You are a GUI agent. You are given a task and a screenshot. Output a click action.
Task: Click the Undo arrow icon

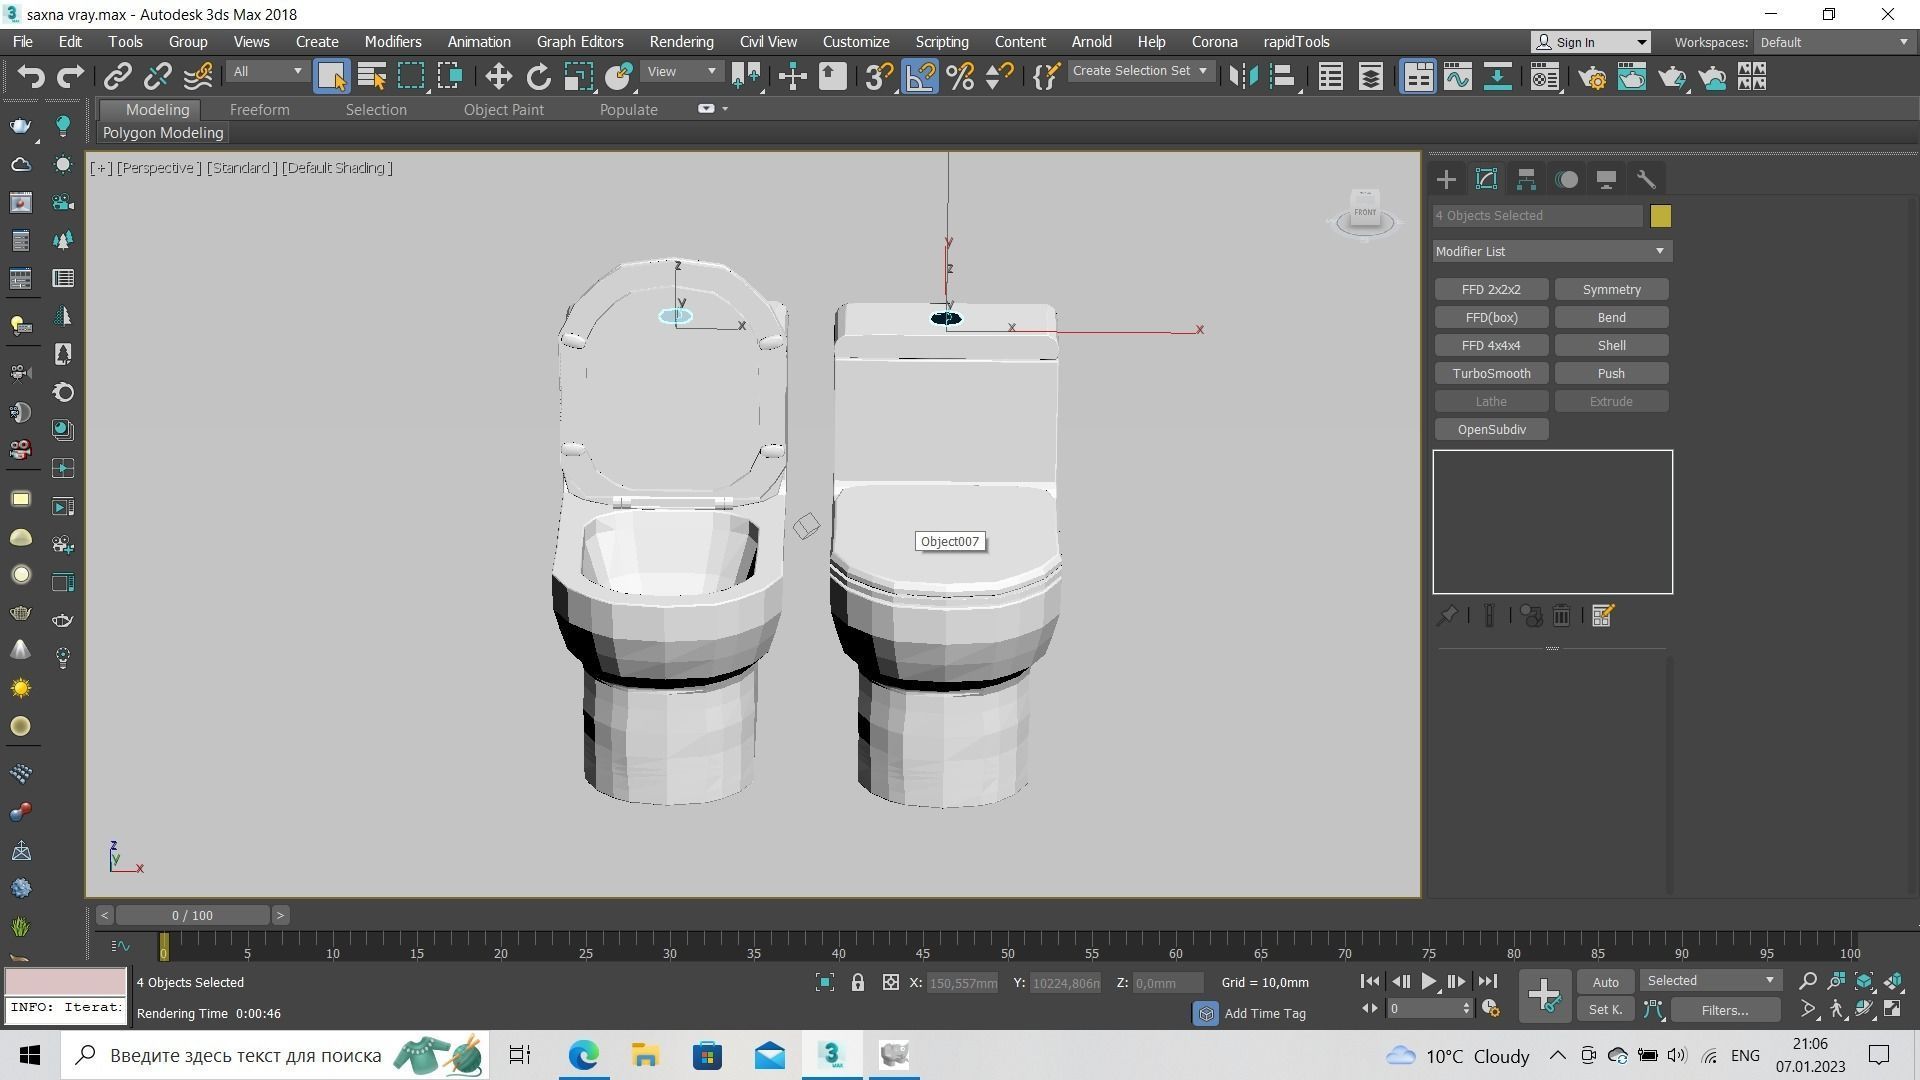(31, 77)
